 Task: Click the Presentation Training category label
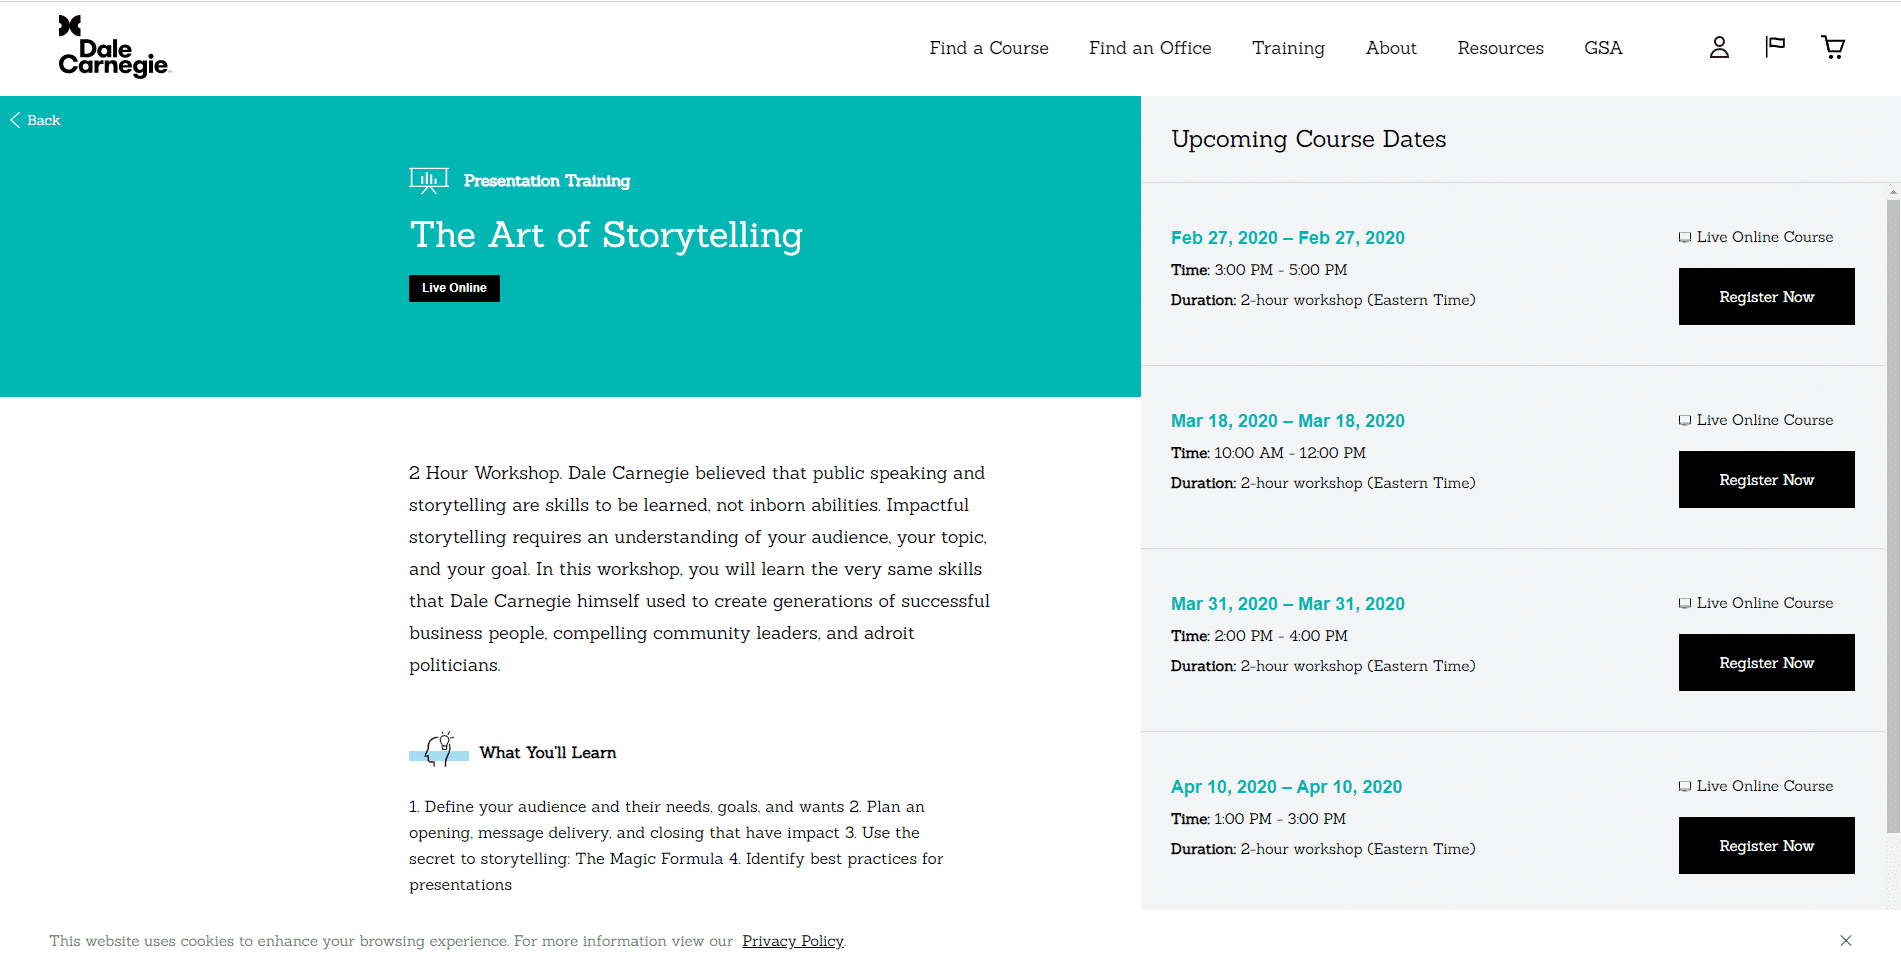click(x=547, y=181)
